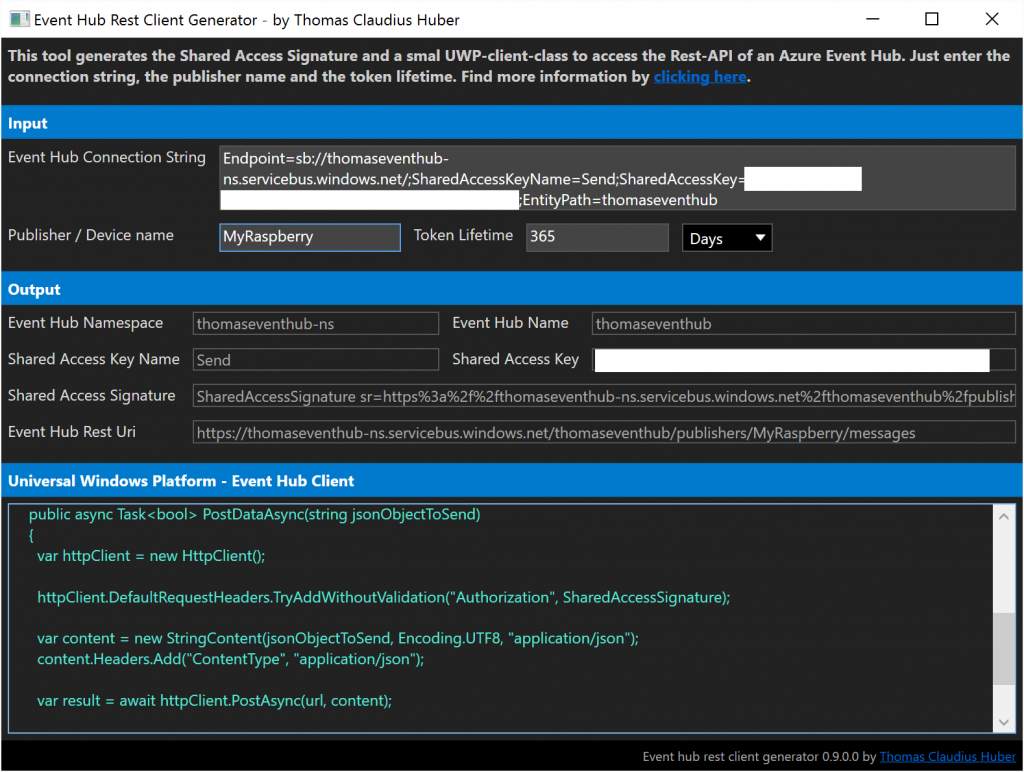This screenshot has width=1024, height=772.
Task: Select the Publisher / Device name field
Action: point(310,237)
